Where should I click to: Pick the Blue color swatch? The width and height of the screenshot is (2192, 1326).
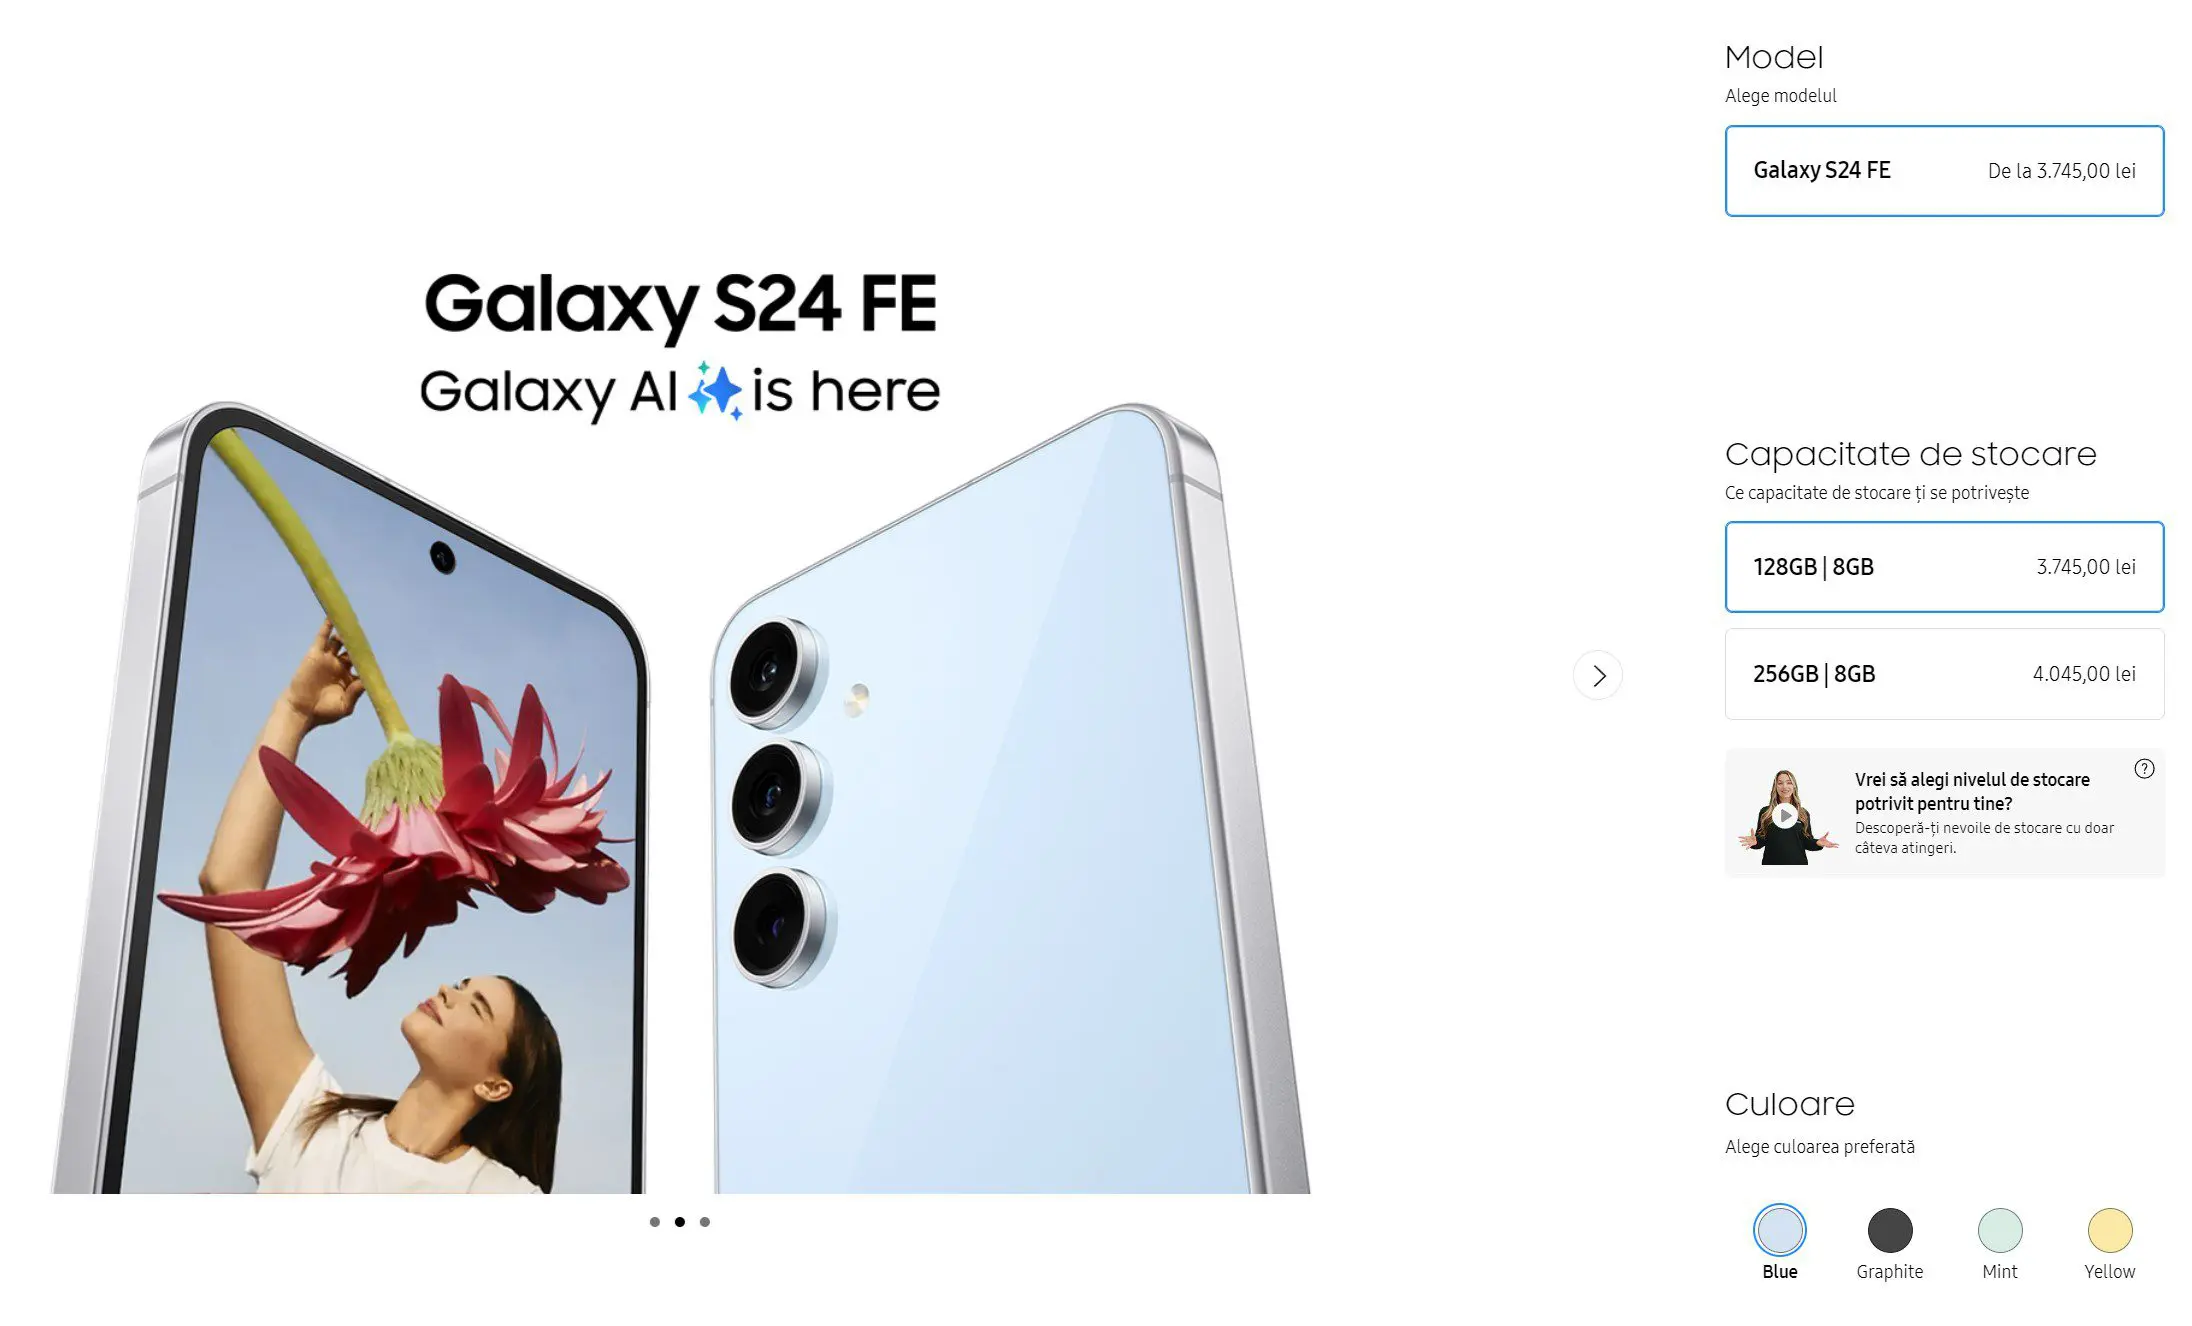pos(1780,1230)
